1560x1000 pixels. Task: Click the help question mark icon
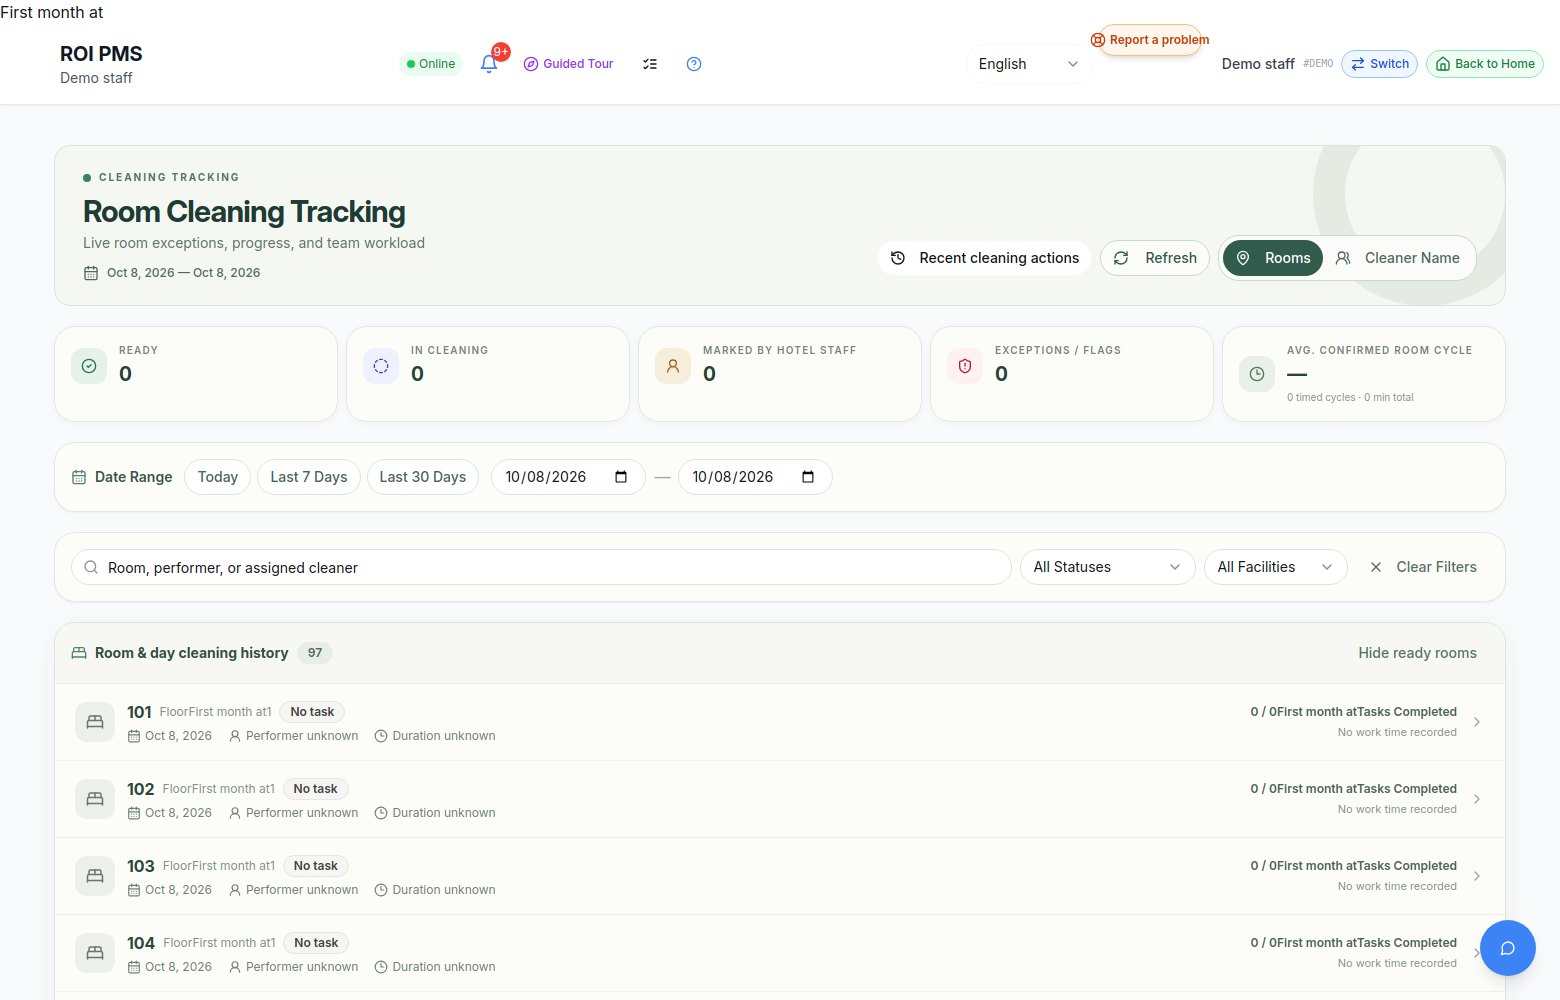coord(694,64)
